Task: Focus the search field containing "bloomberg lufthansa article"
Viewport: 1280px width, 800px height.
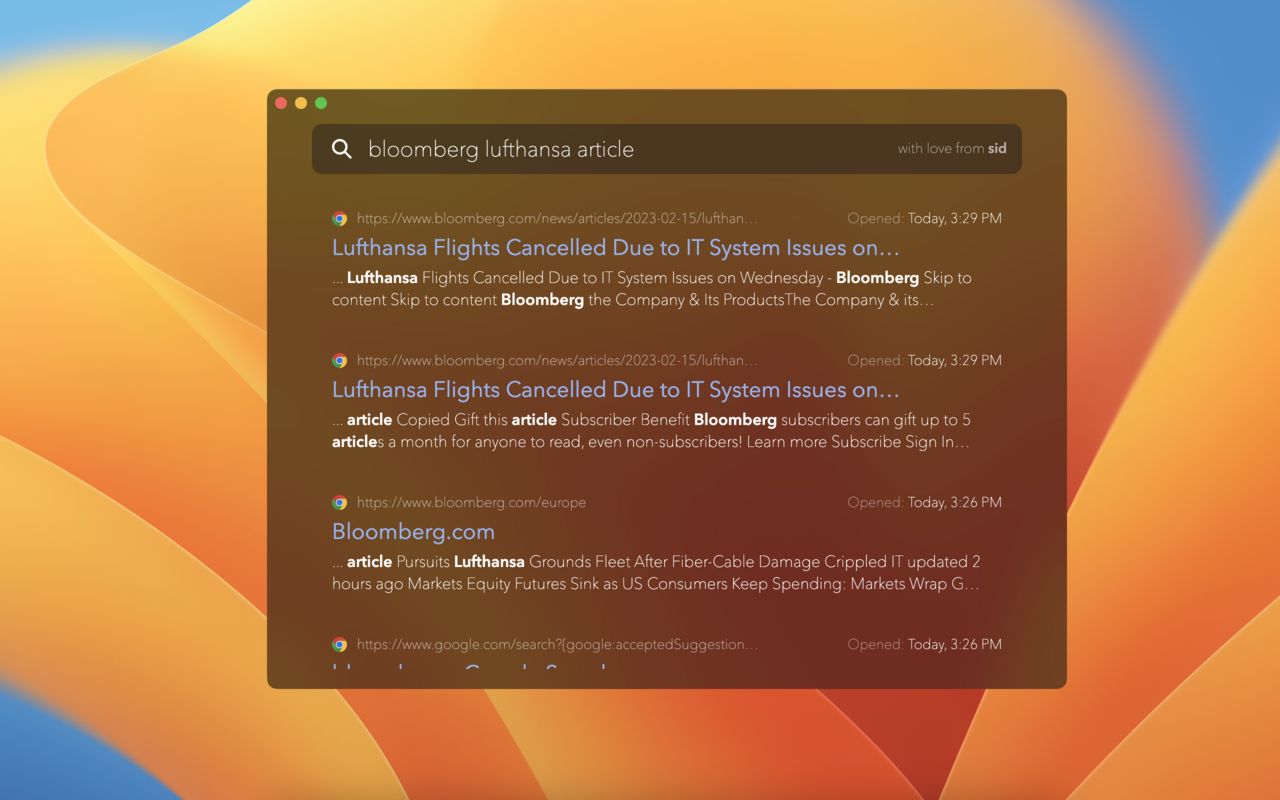Action: [x=666, y=149]
